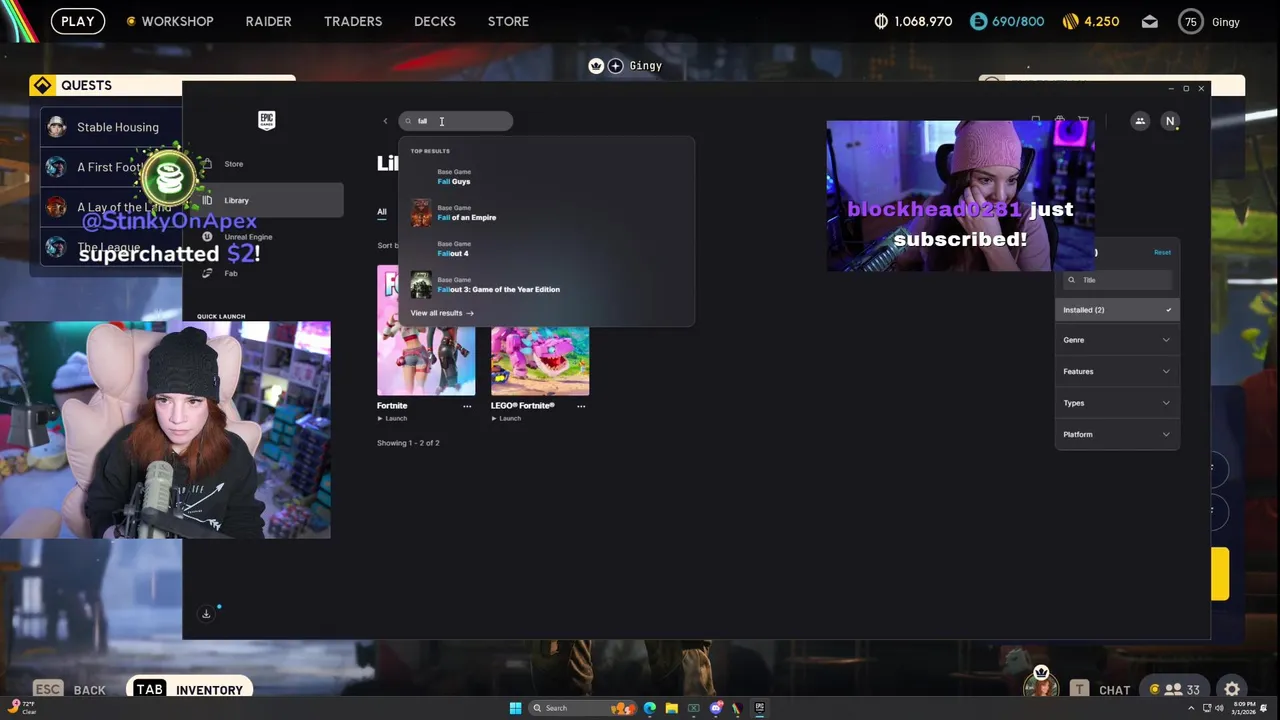Click the Fallout 3 cover icon

[421, 285]
